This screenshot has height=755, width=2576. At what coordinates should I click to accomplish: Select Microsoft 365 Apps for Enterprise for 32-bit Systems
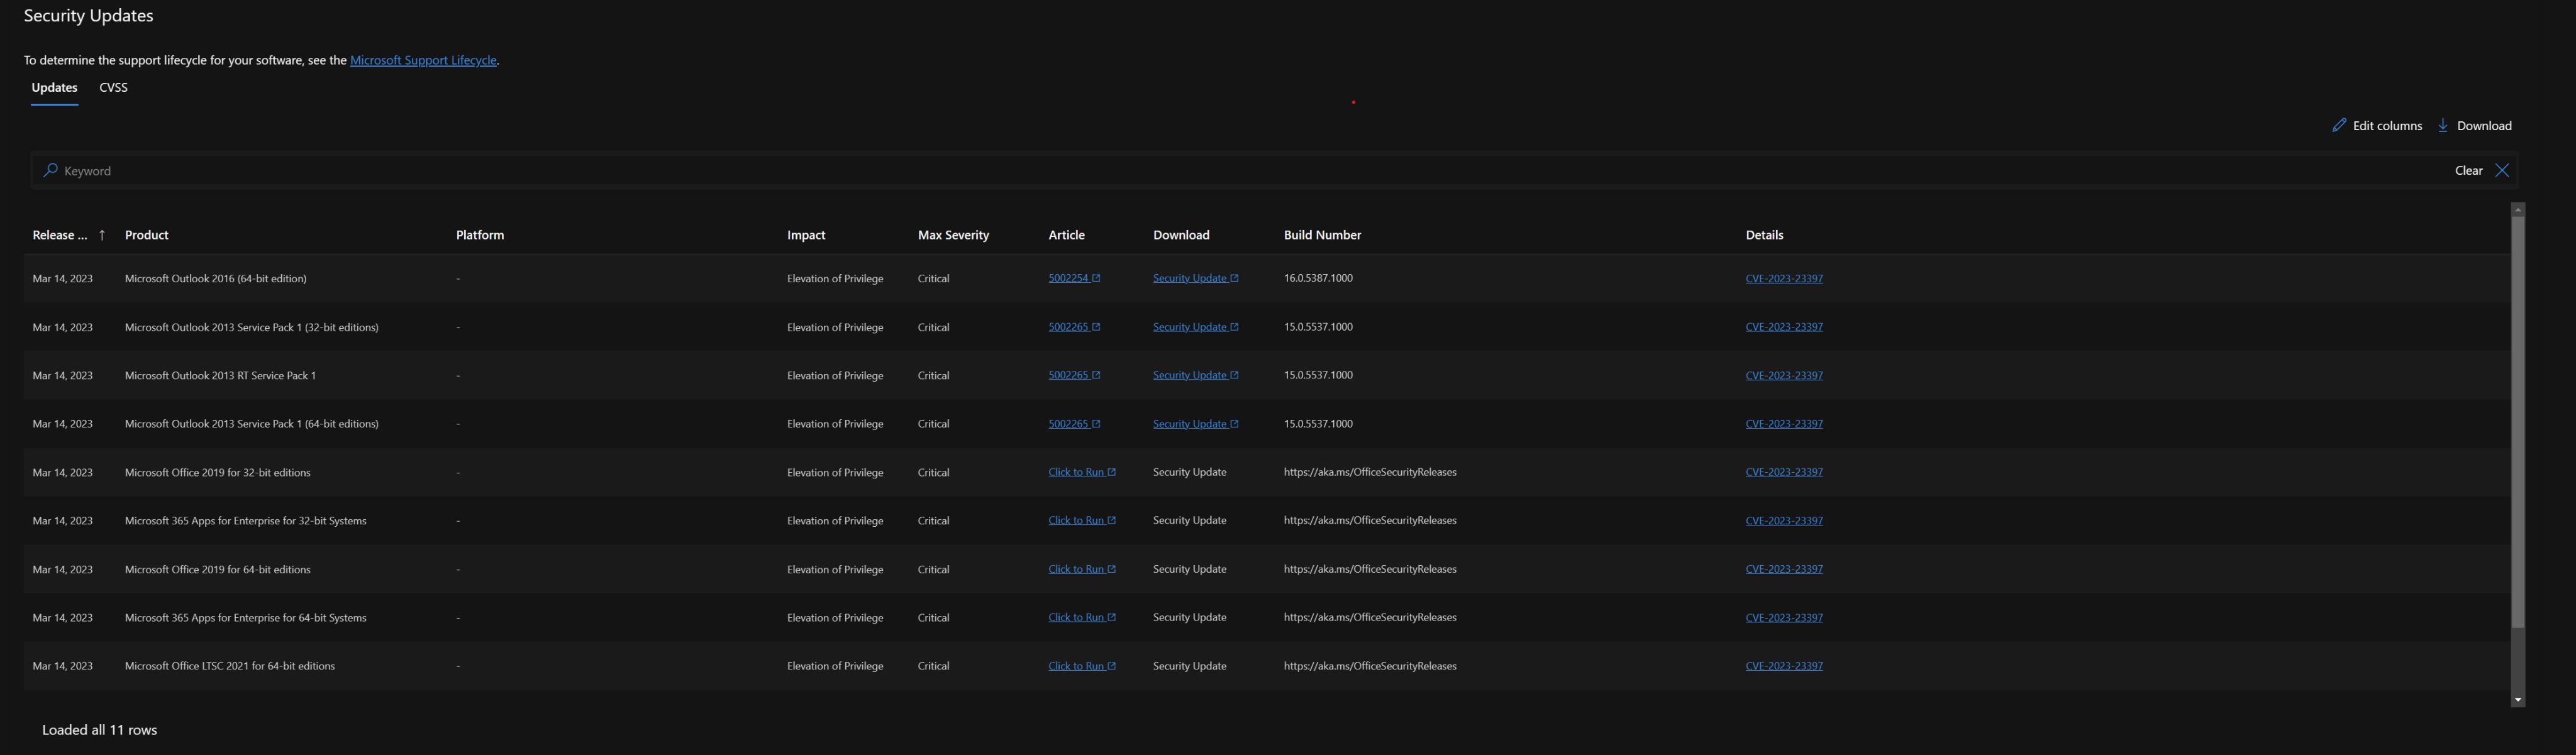tap(245, 521)
